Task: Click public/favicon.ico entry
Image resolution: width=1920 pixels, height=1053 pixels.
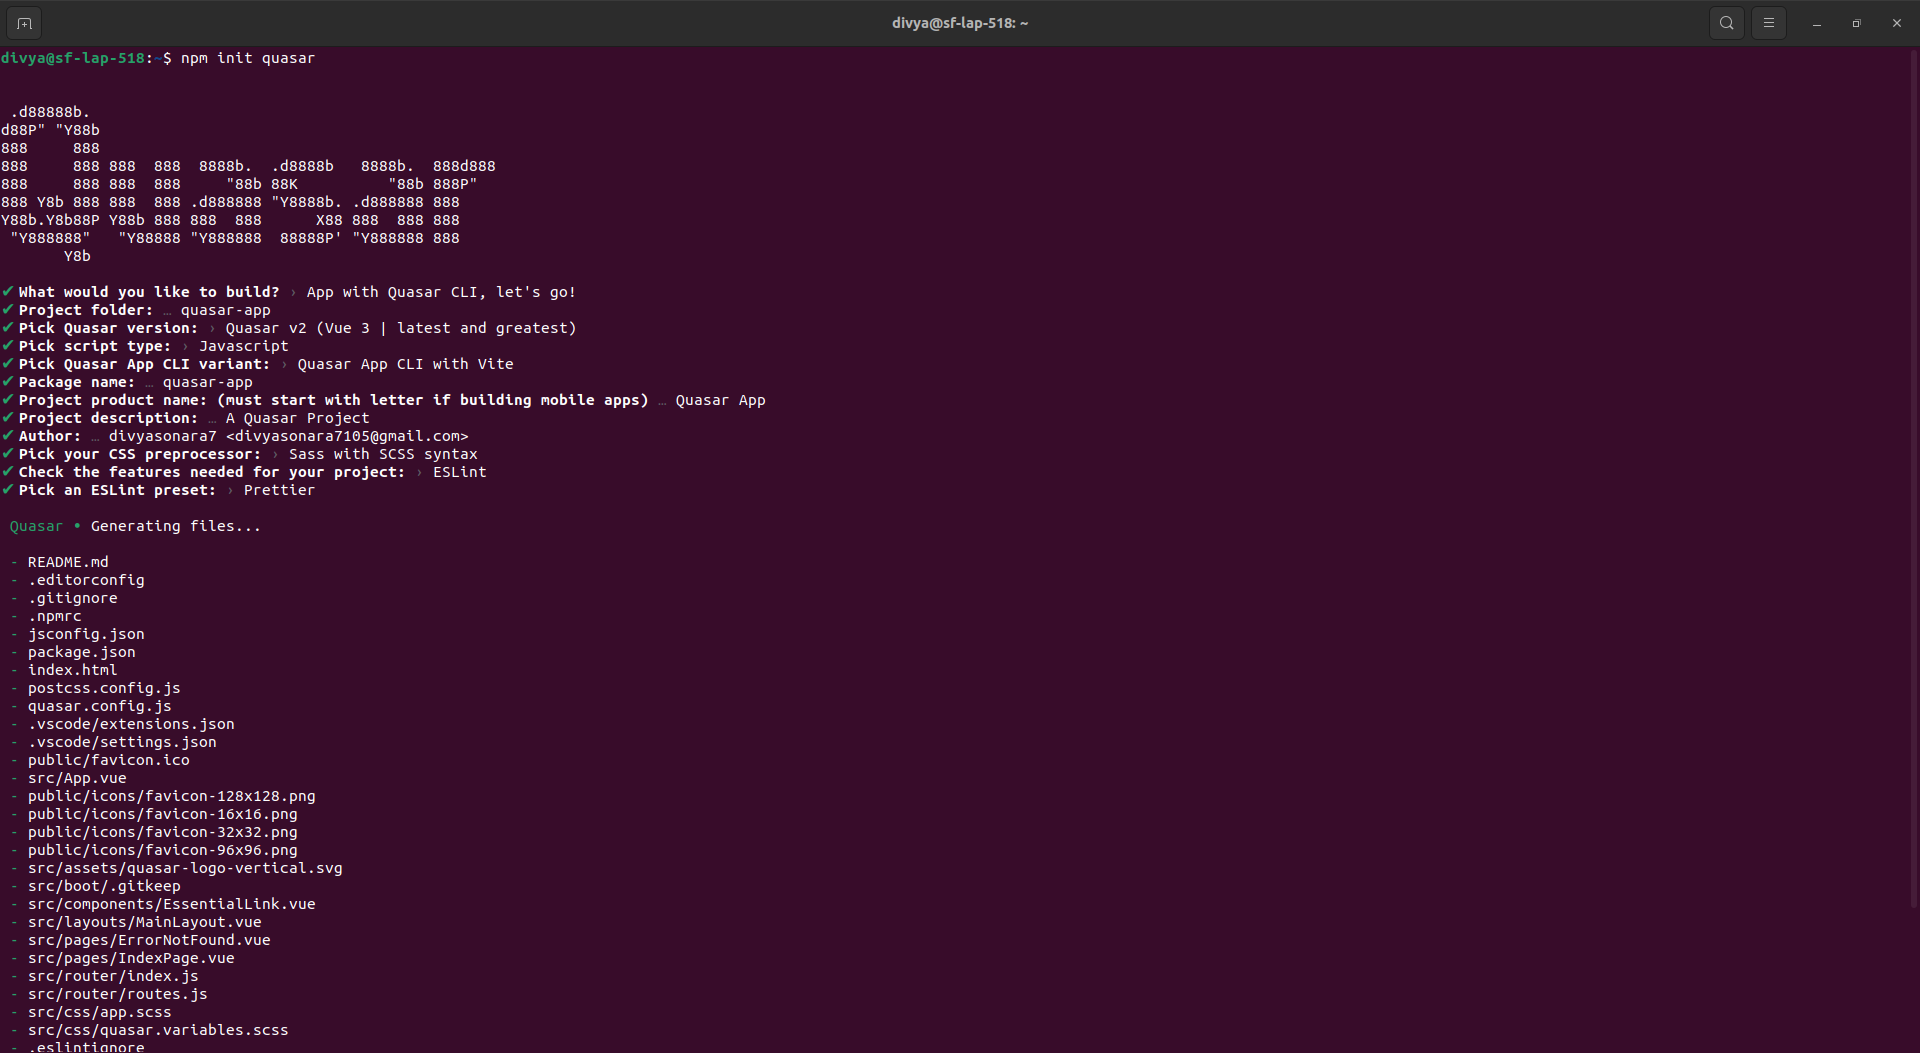Action: click(109, 761)
